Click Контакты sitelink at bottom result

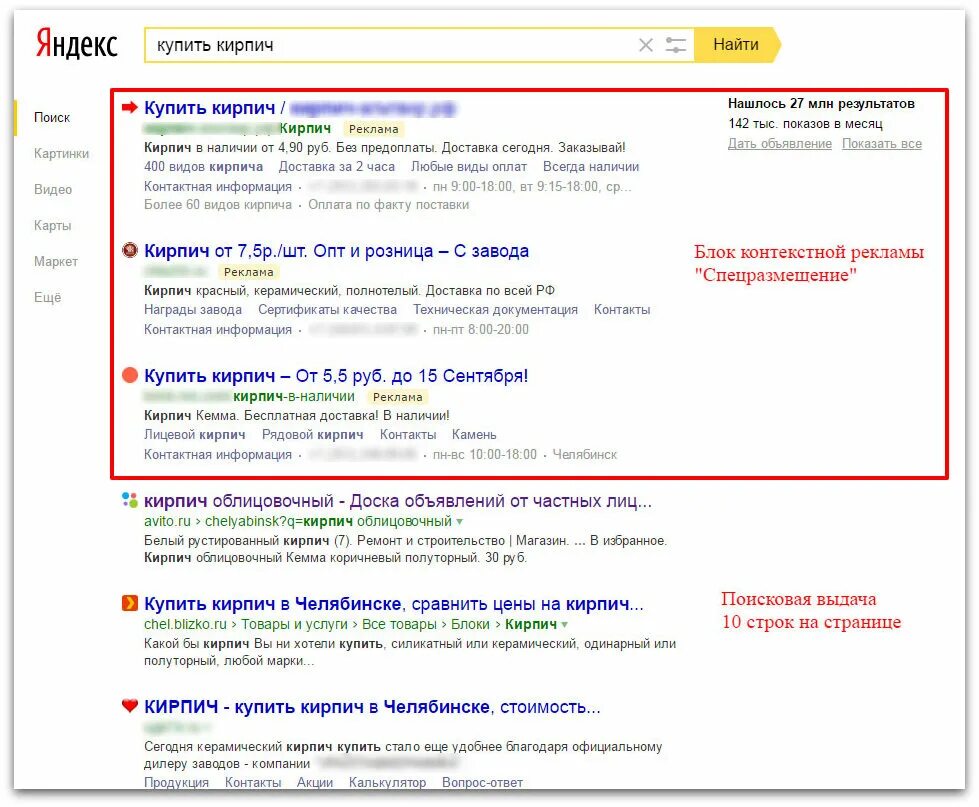tap(253, 783)
